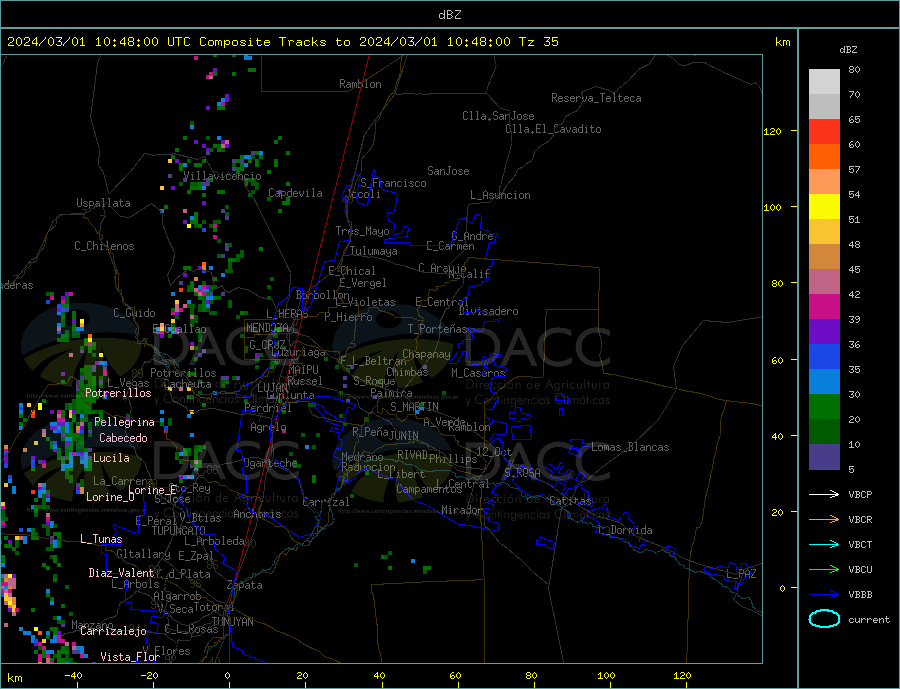The width and height of the screenshot is (900, 689).
Task: Click the 'Diaz_Valent' map label
Action: (122, 573)
